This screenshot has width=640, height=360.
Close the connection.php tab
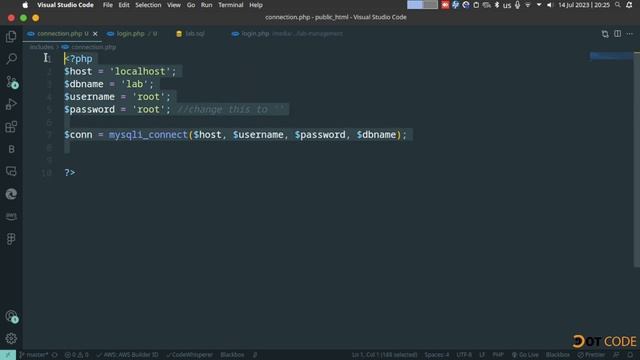95,34
